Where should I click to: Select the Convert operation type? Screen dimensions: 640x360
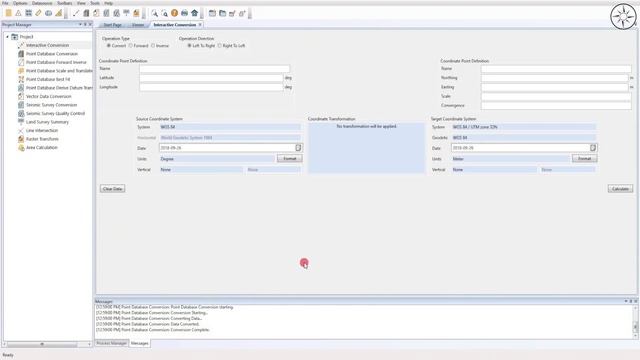[x=109, y=46]
